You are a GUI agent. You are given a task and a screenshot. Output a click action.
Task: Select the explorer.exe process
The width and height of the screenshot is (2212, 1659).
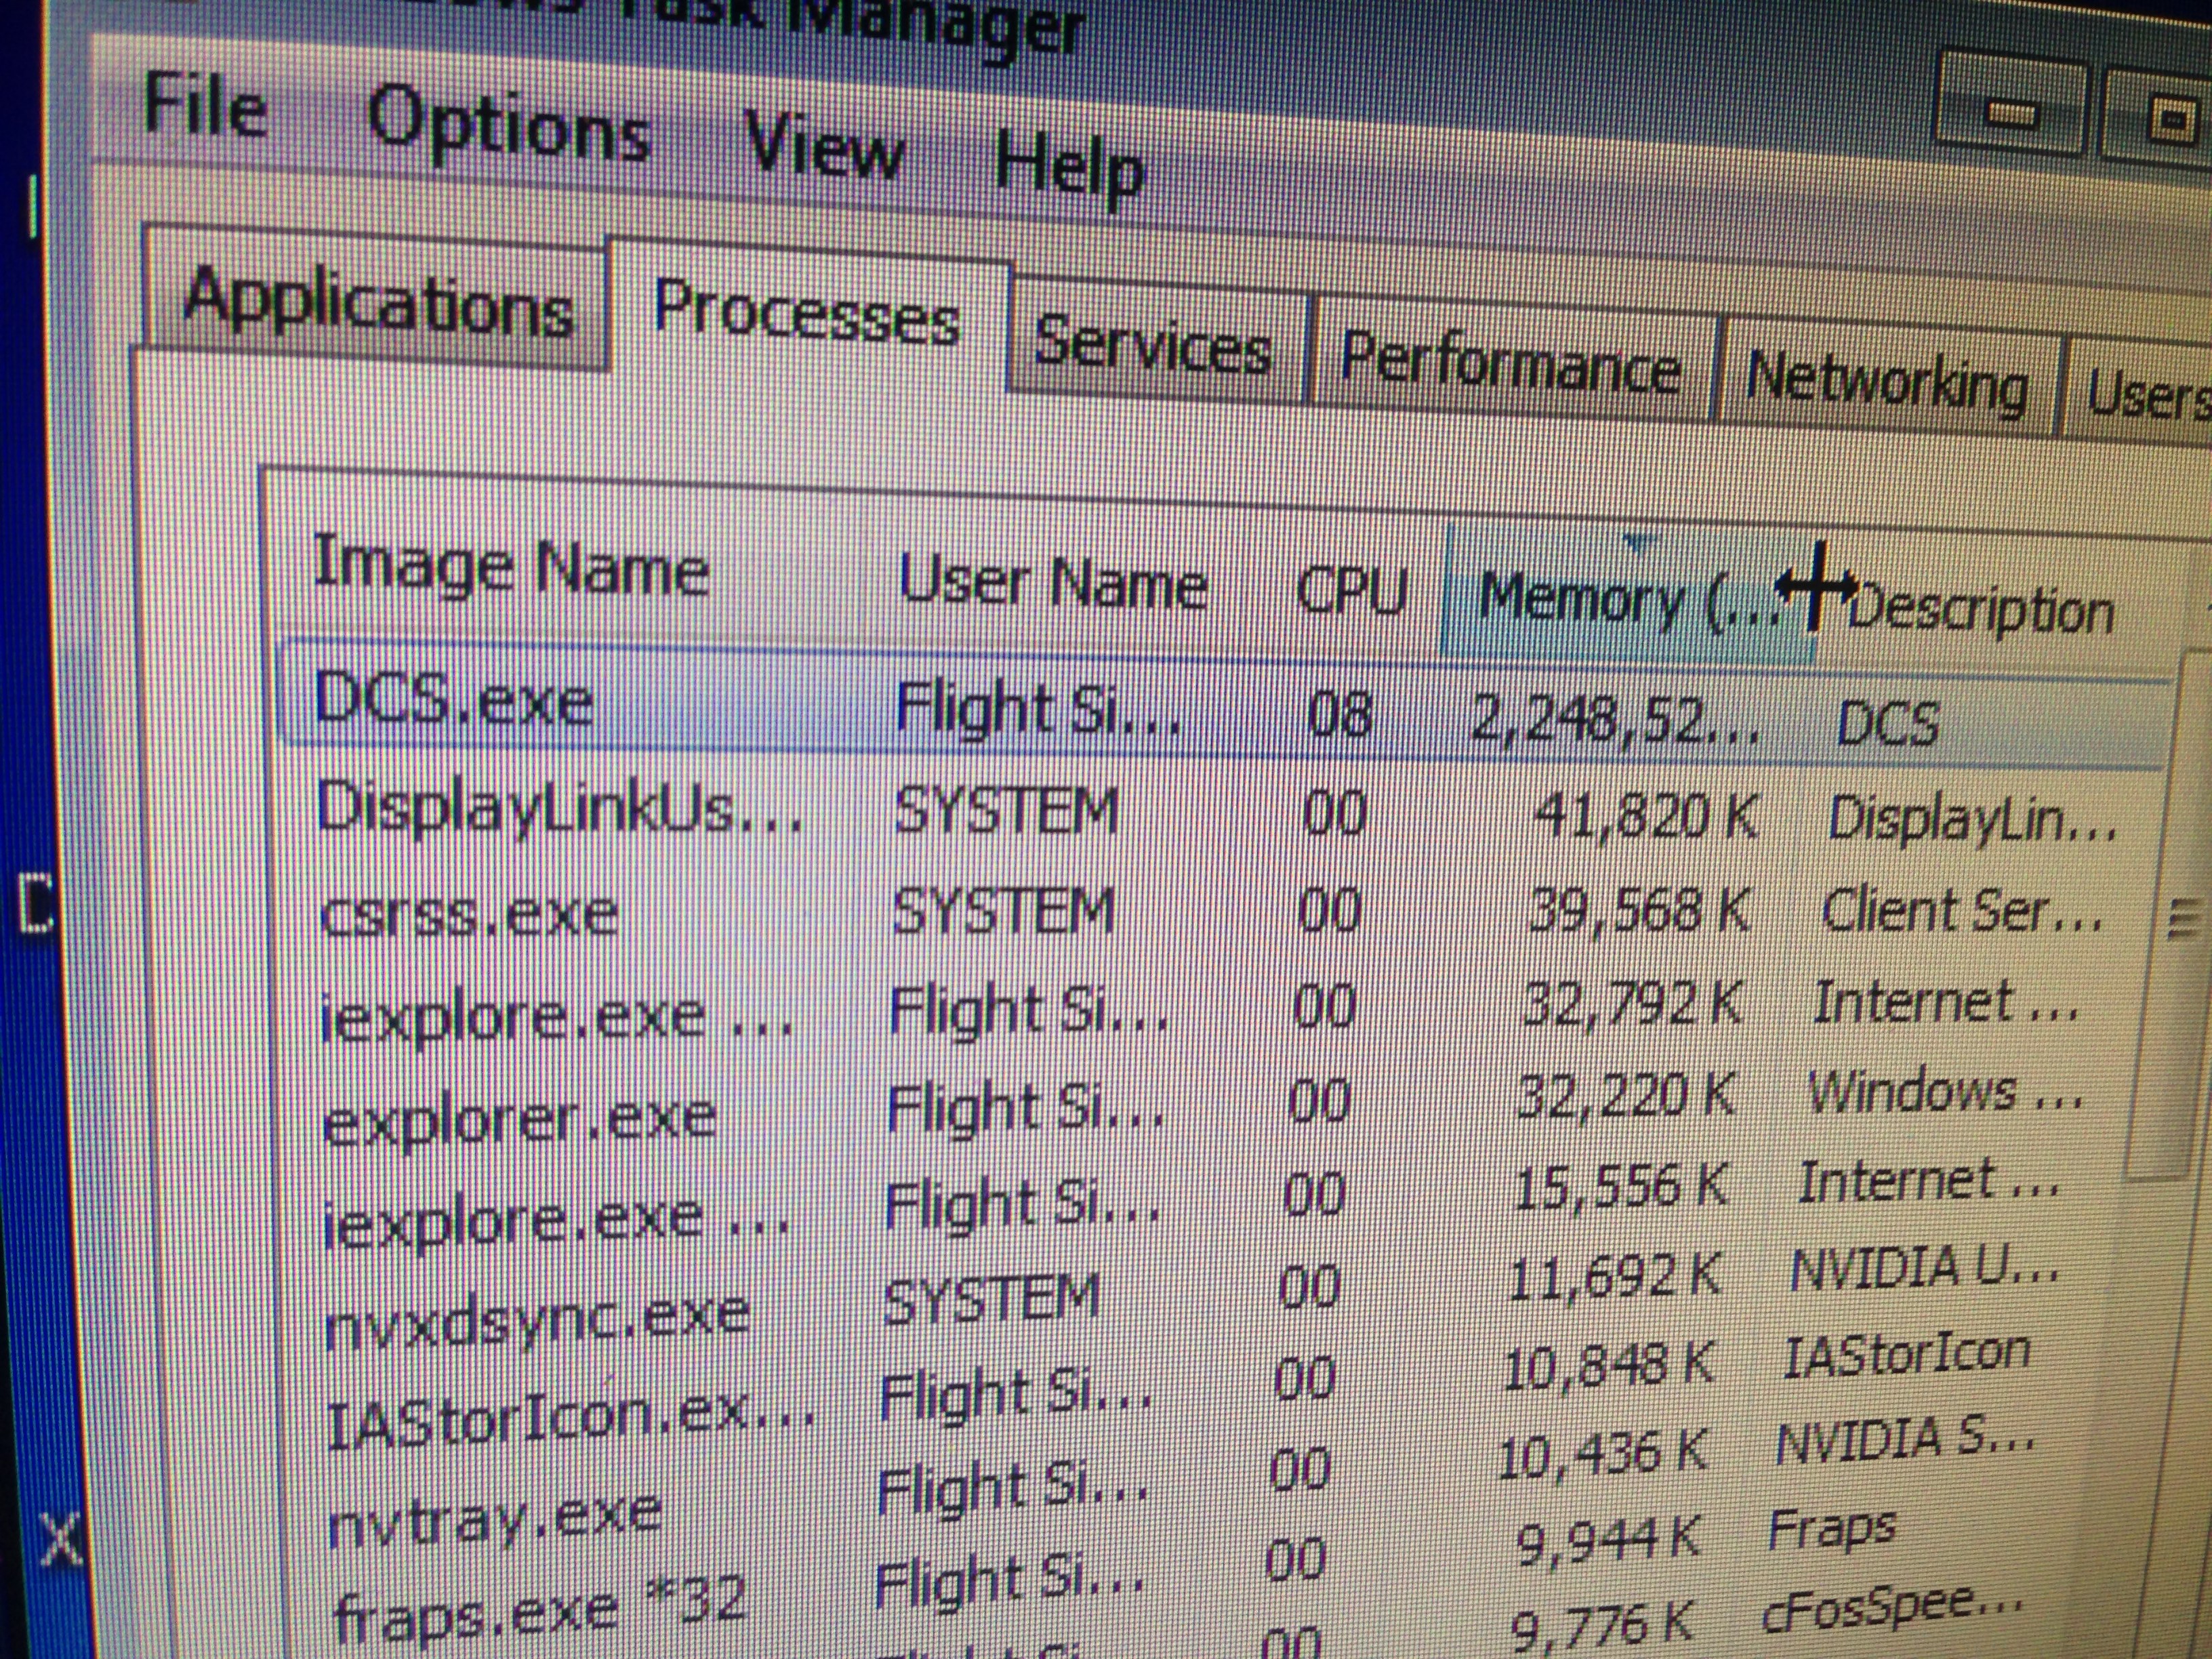pos(520,1119)
